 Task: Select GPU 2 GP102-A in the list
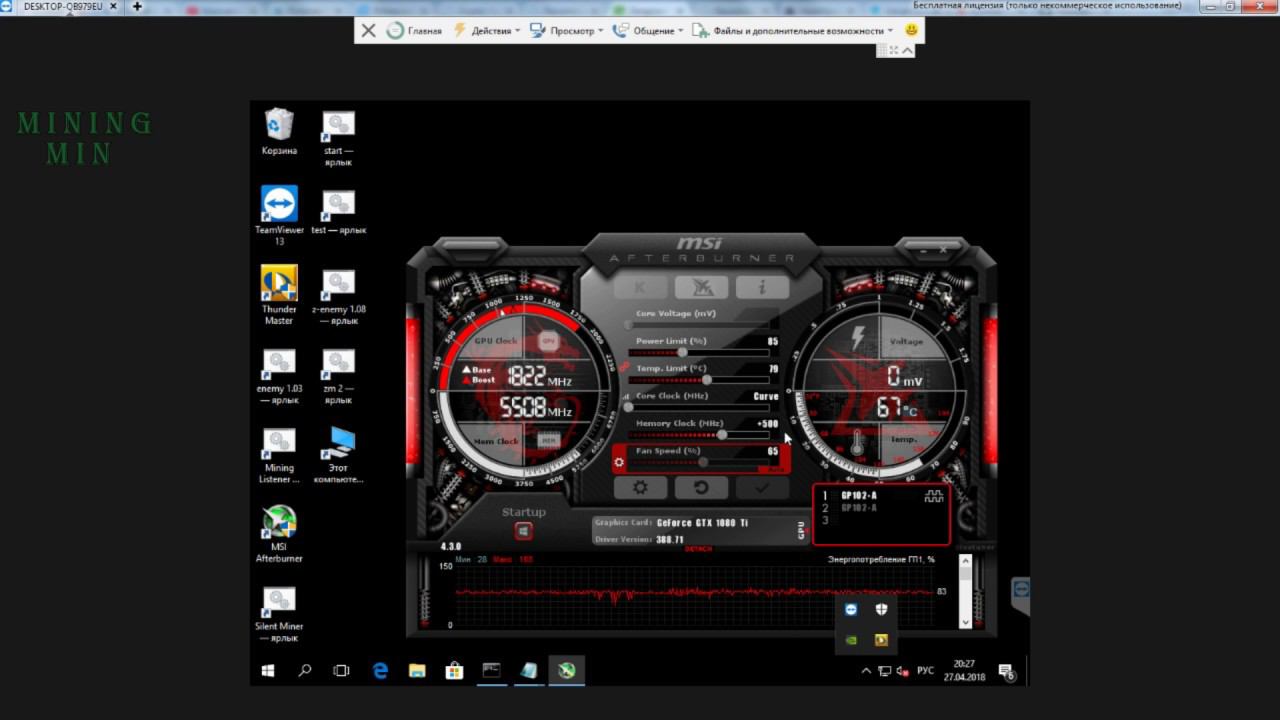[x=858, y=508]
